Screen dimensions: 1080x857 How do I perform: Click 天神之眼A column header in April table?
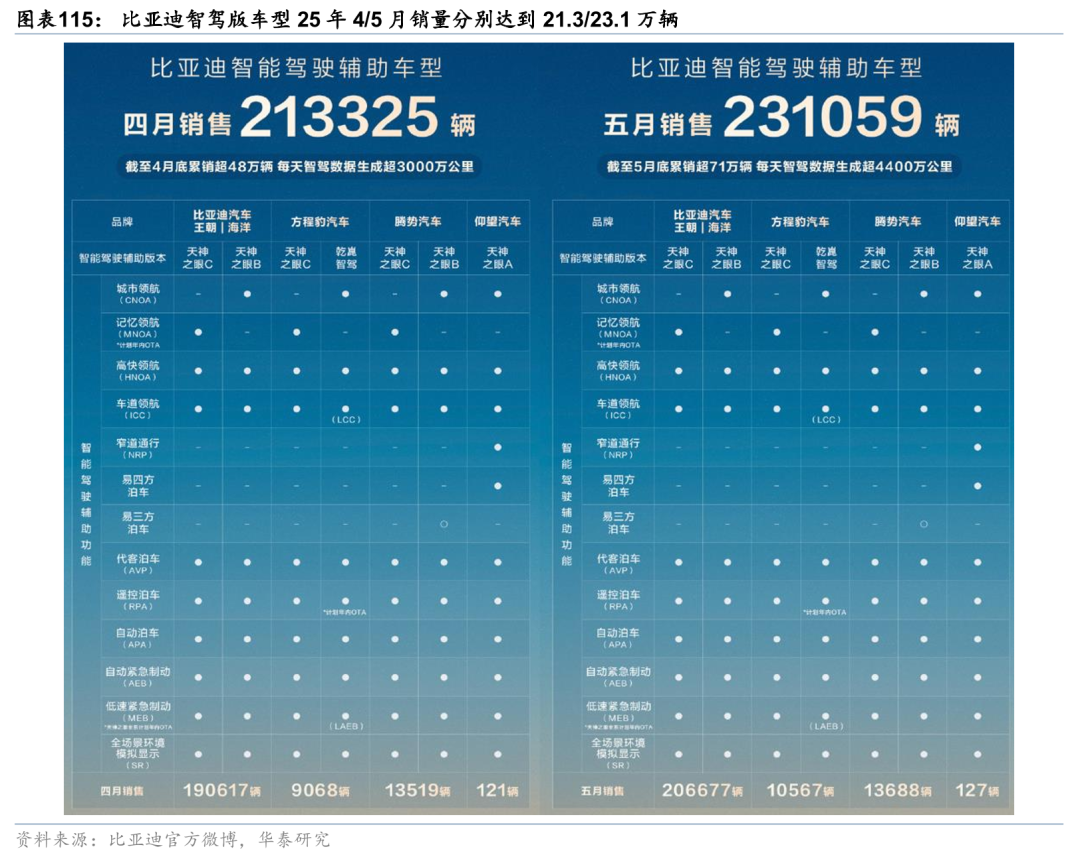497,258
